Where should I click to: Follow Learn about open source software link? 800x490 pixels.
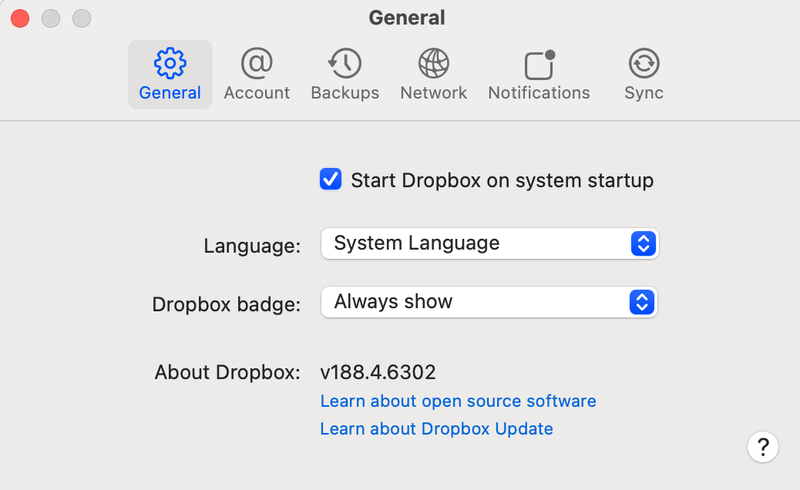pos(458,401)
